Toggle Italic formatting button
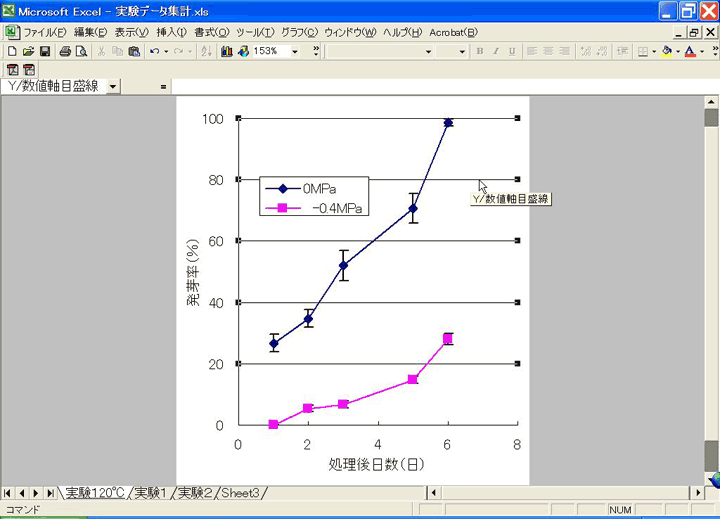The image size is (720, 519). click(x=495, y=51)
